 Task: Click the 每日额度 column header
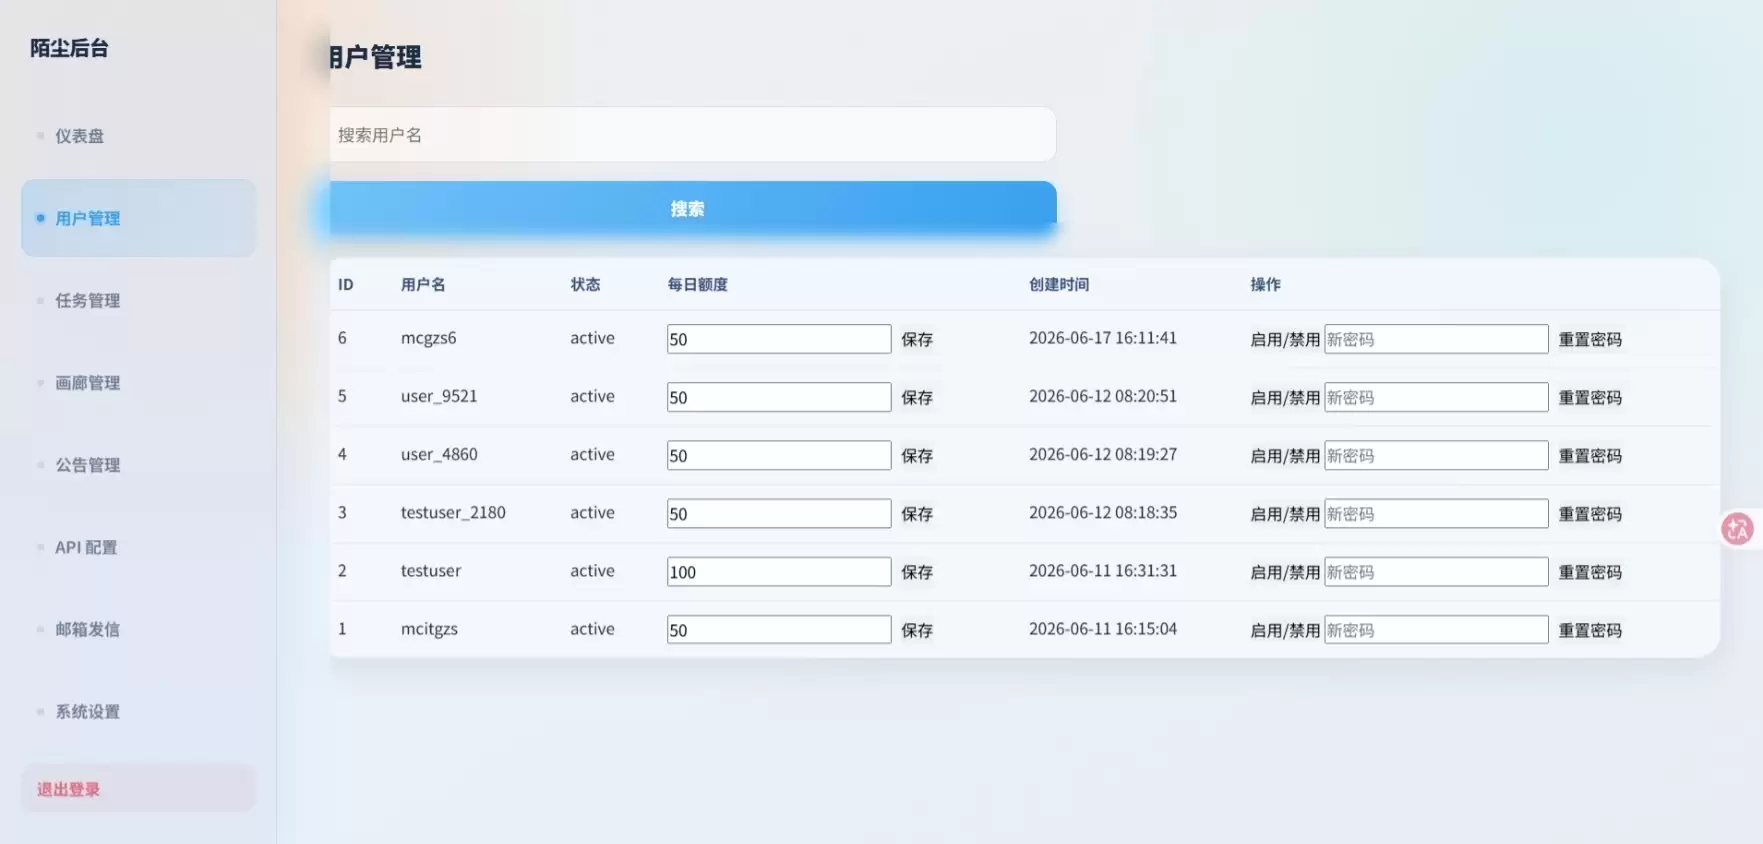coord(697,284)
